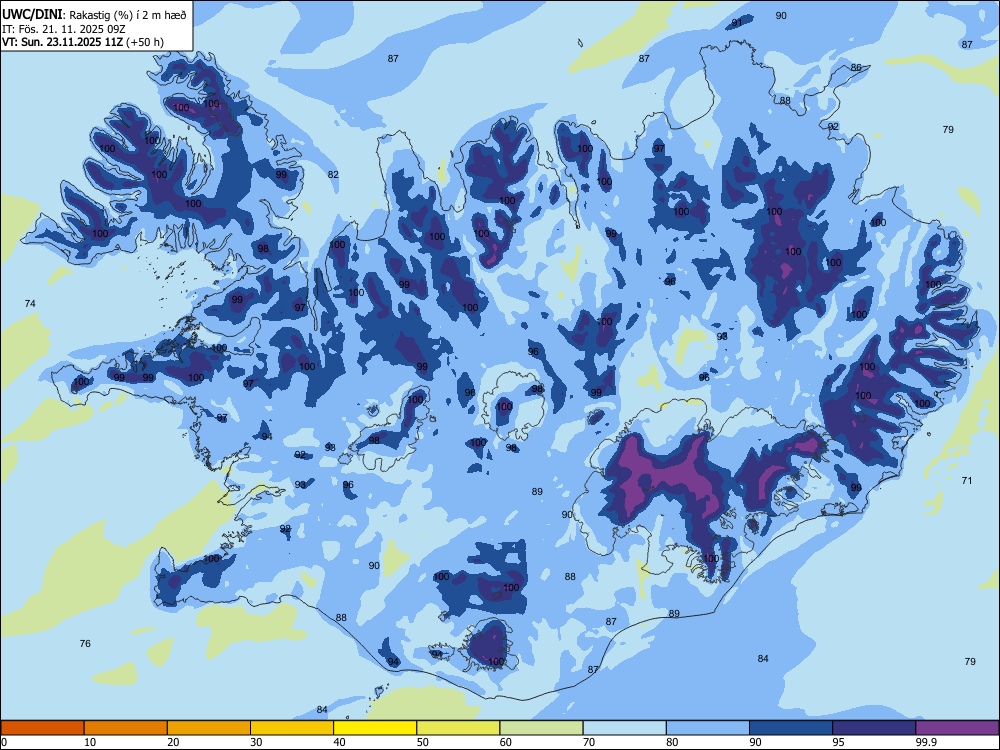Select the dark blue 90–95 legend swatch

click(x=791, y=728)
